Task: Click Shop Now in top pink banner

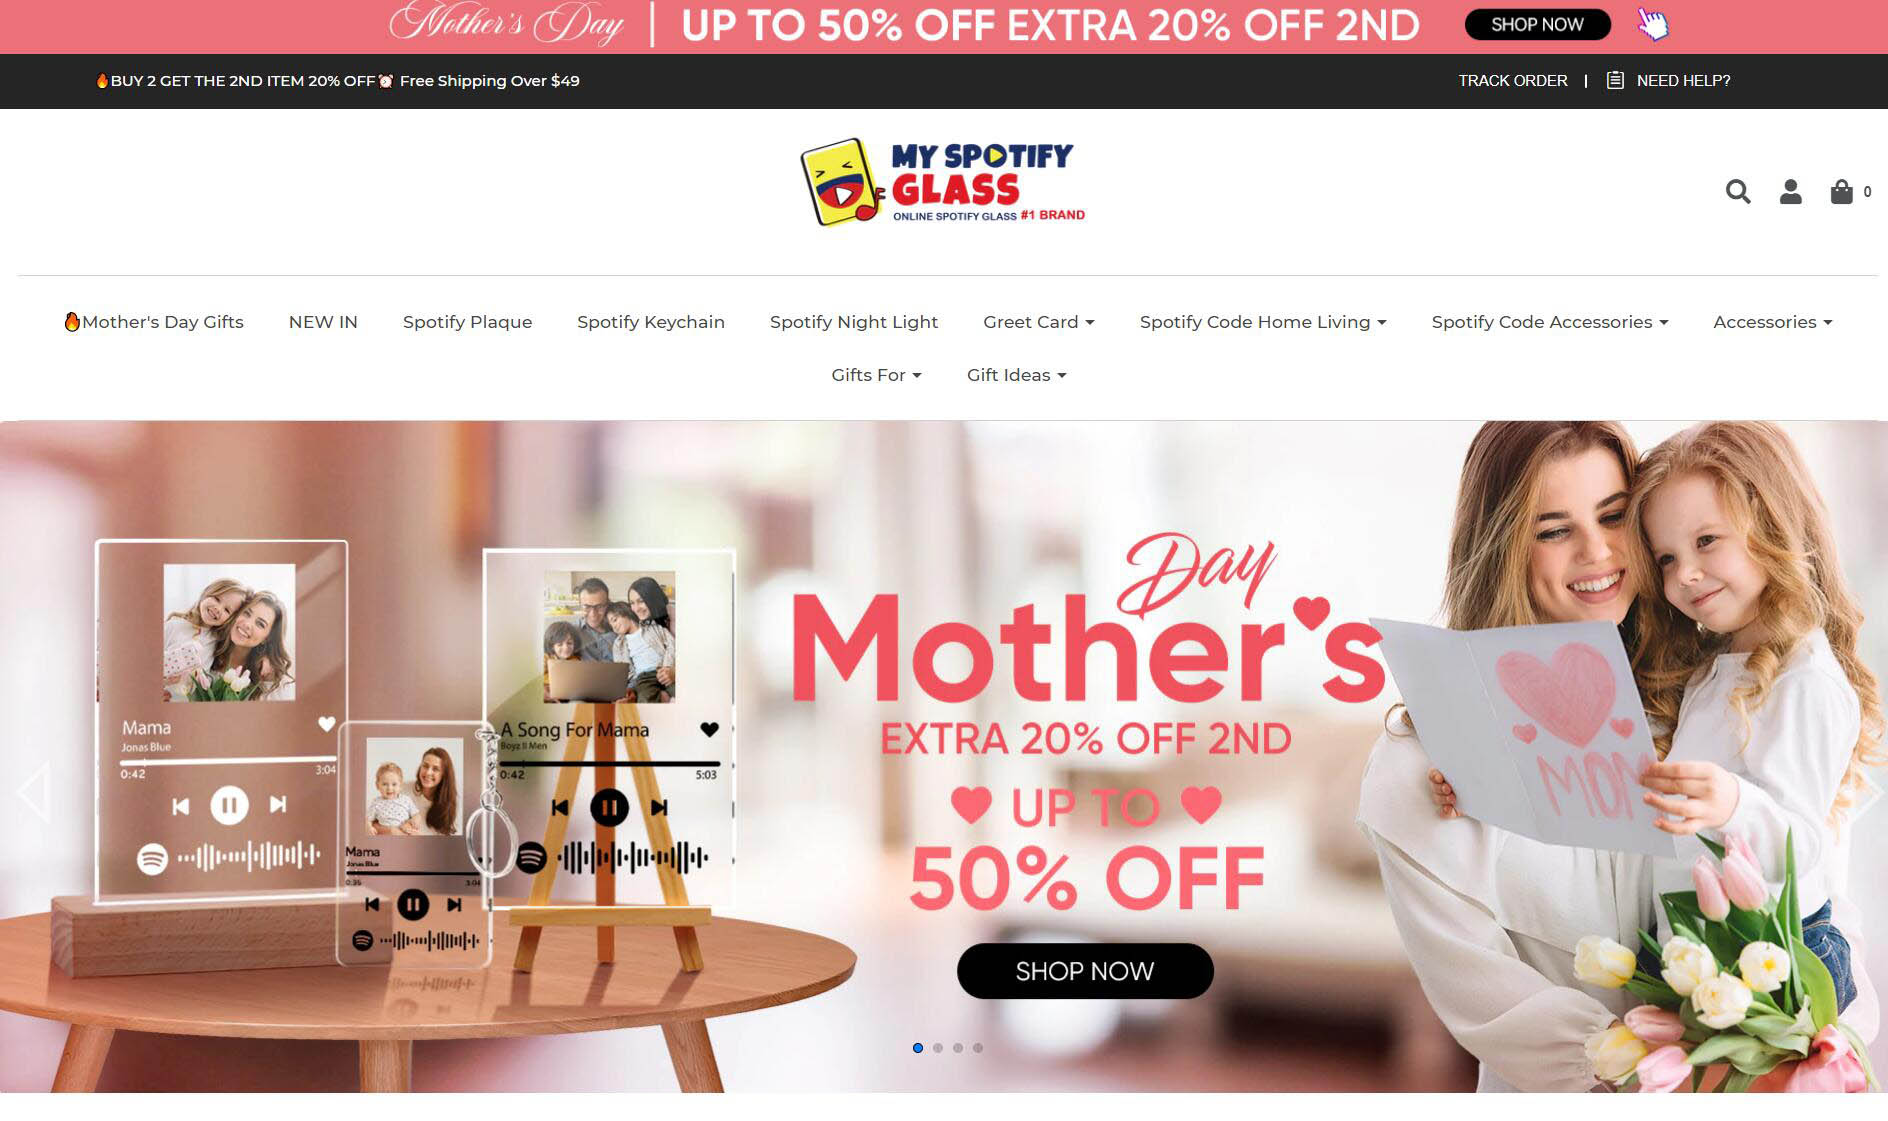Action: click(x=1537, y=24)
